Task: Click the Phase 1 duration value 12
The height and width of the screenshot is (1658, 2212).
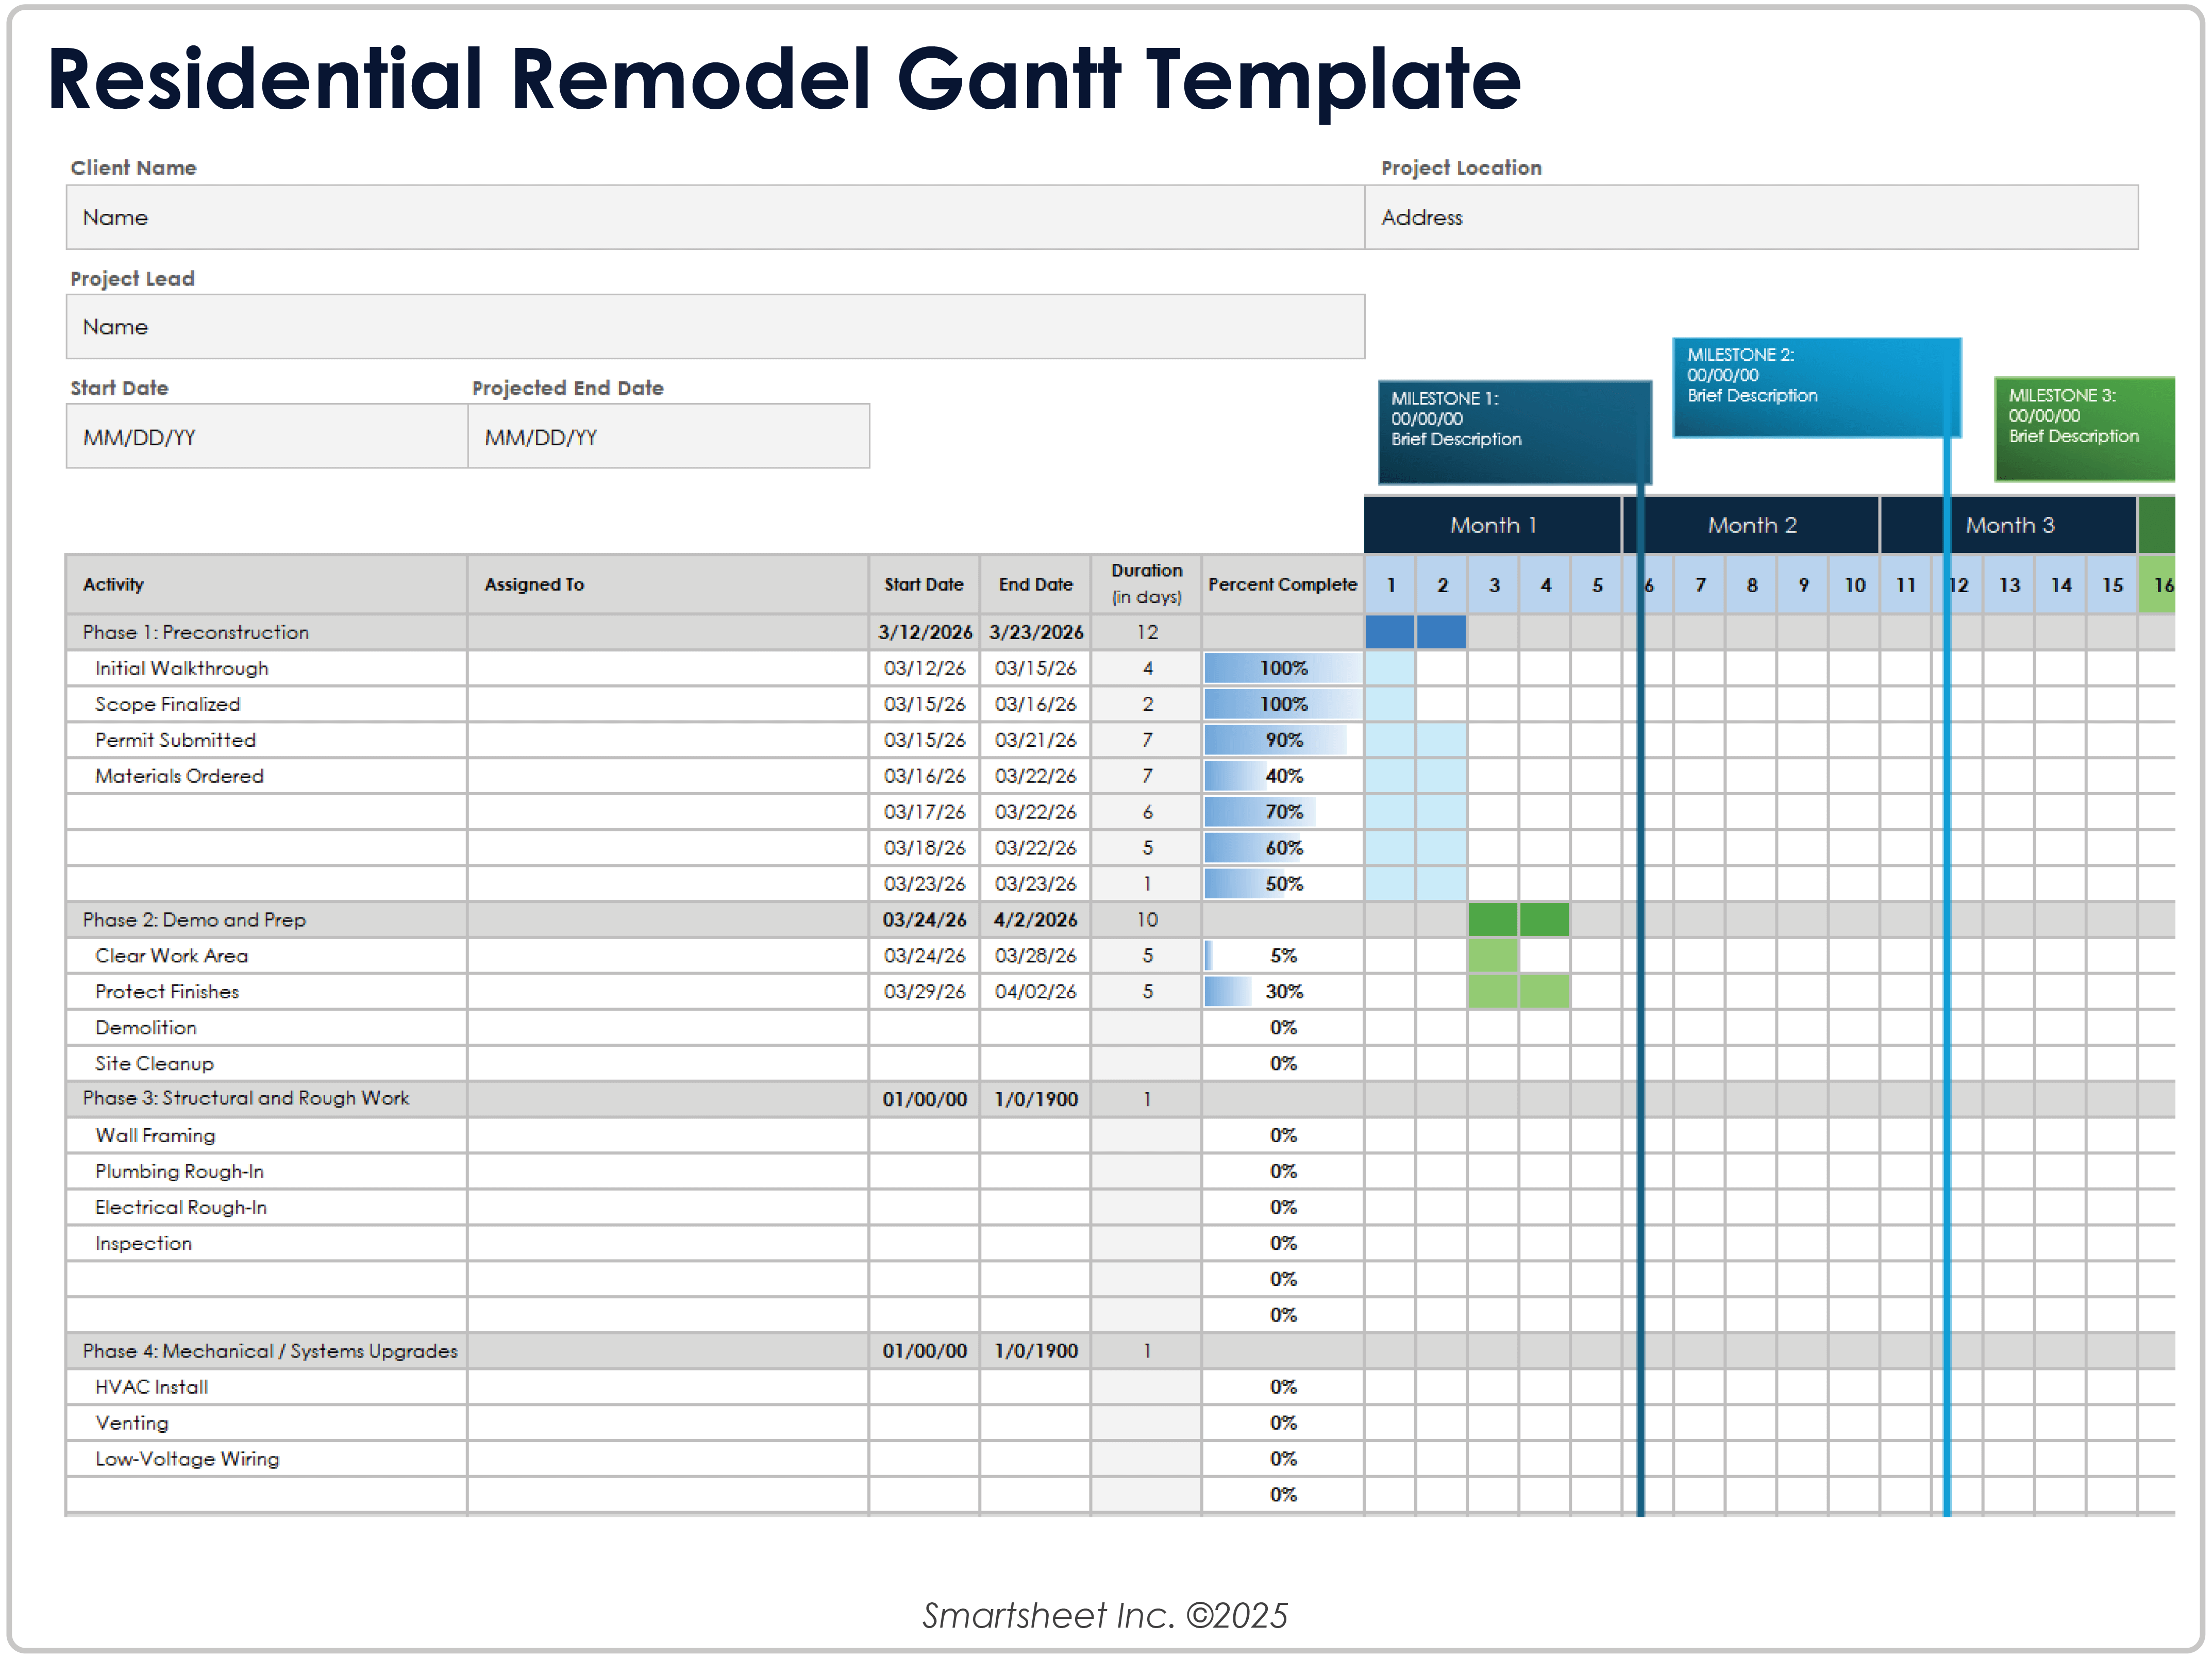Action: pos(1146,632)
